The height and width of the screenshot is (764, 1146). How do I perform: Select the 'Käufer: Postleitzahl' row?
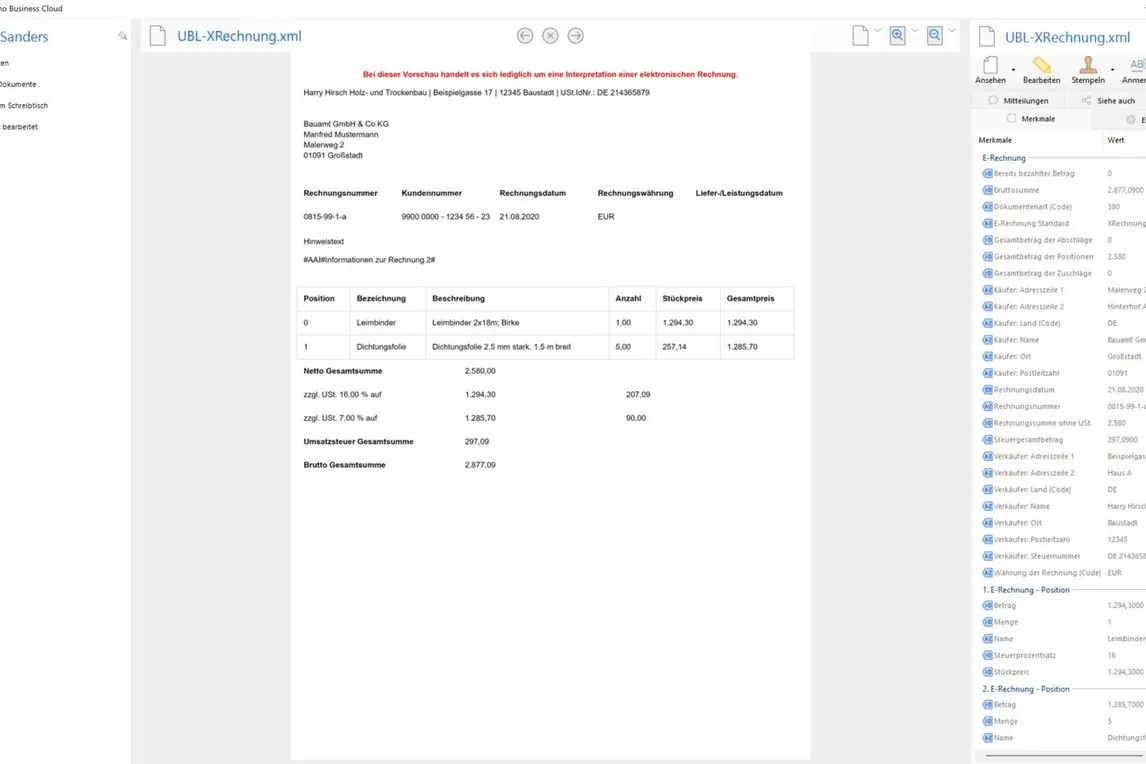tap(1063, 373)
